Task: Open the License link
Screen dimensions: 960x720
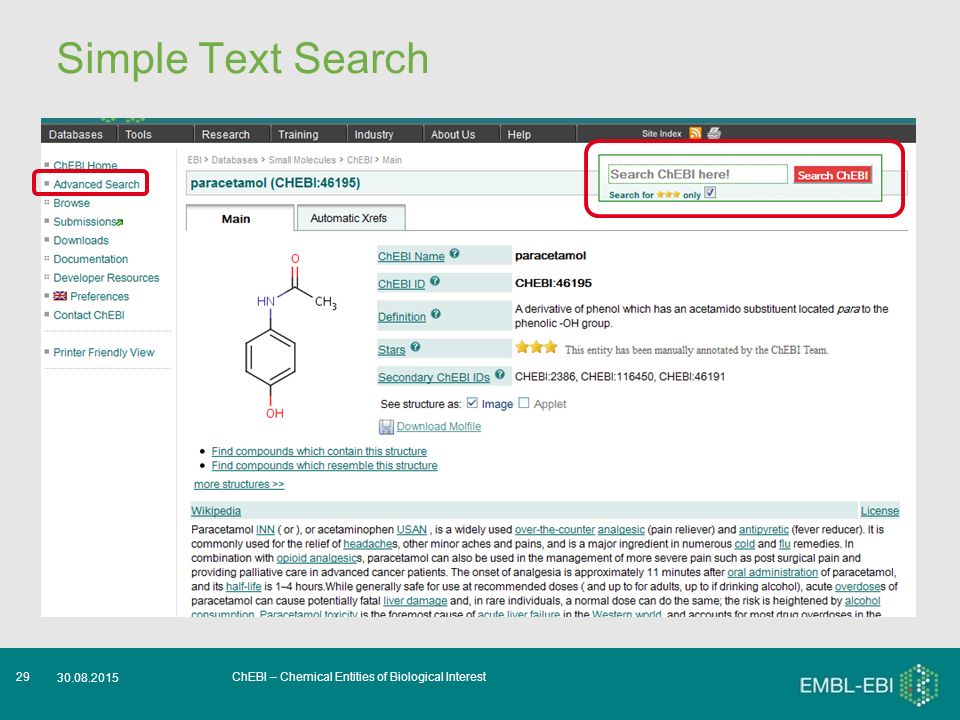Action: (x=880, y=511)
